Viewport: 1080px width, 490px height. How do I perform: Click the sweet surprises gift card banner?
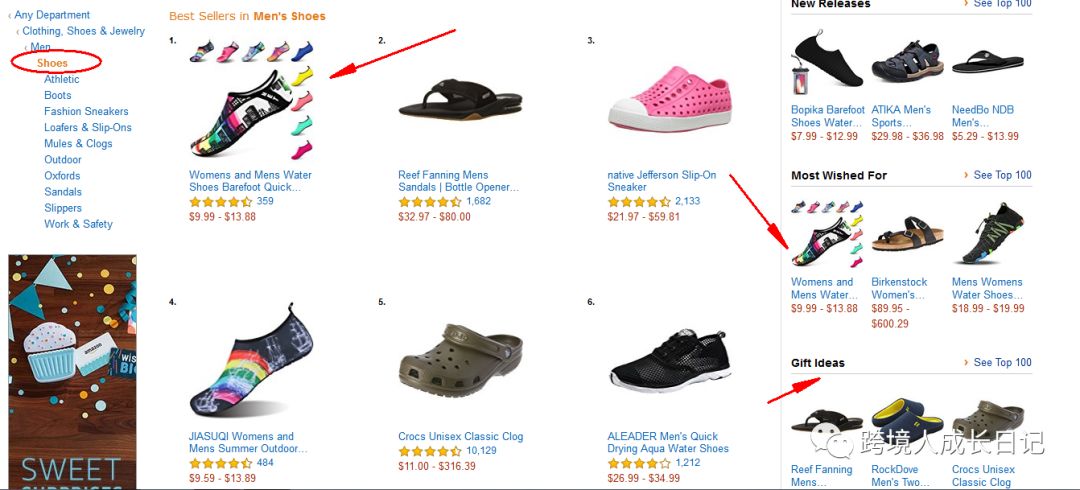pos(72,372)
